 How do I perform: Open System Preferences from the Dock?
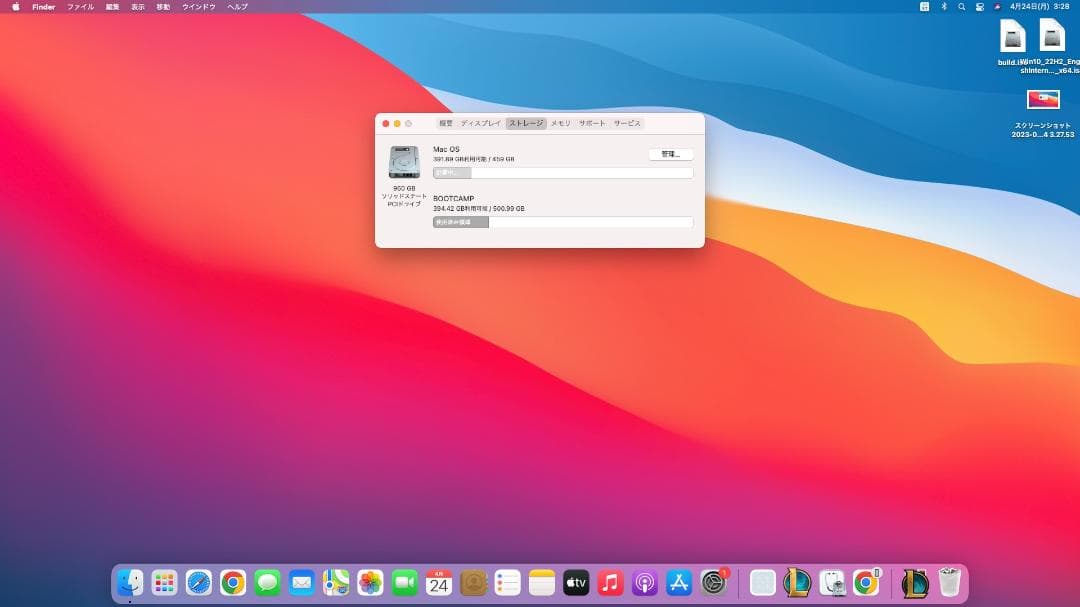coord(710,582)
